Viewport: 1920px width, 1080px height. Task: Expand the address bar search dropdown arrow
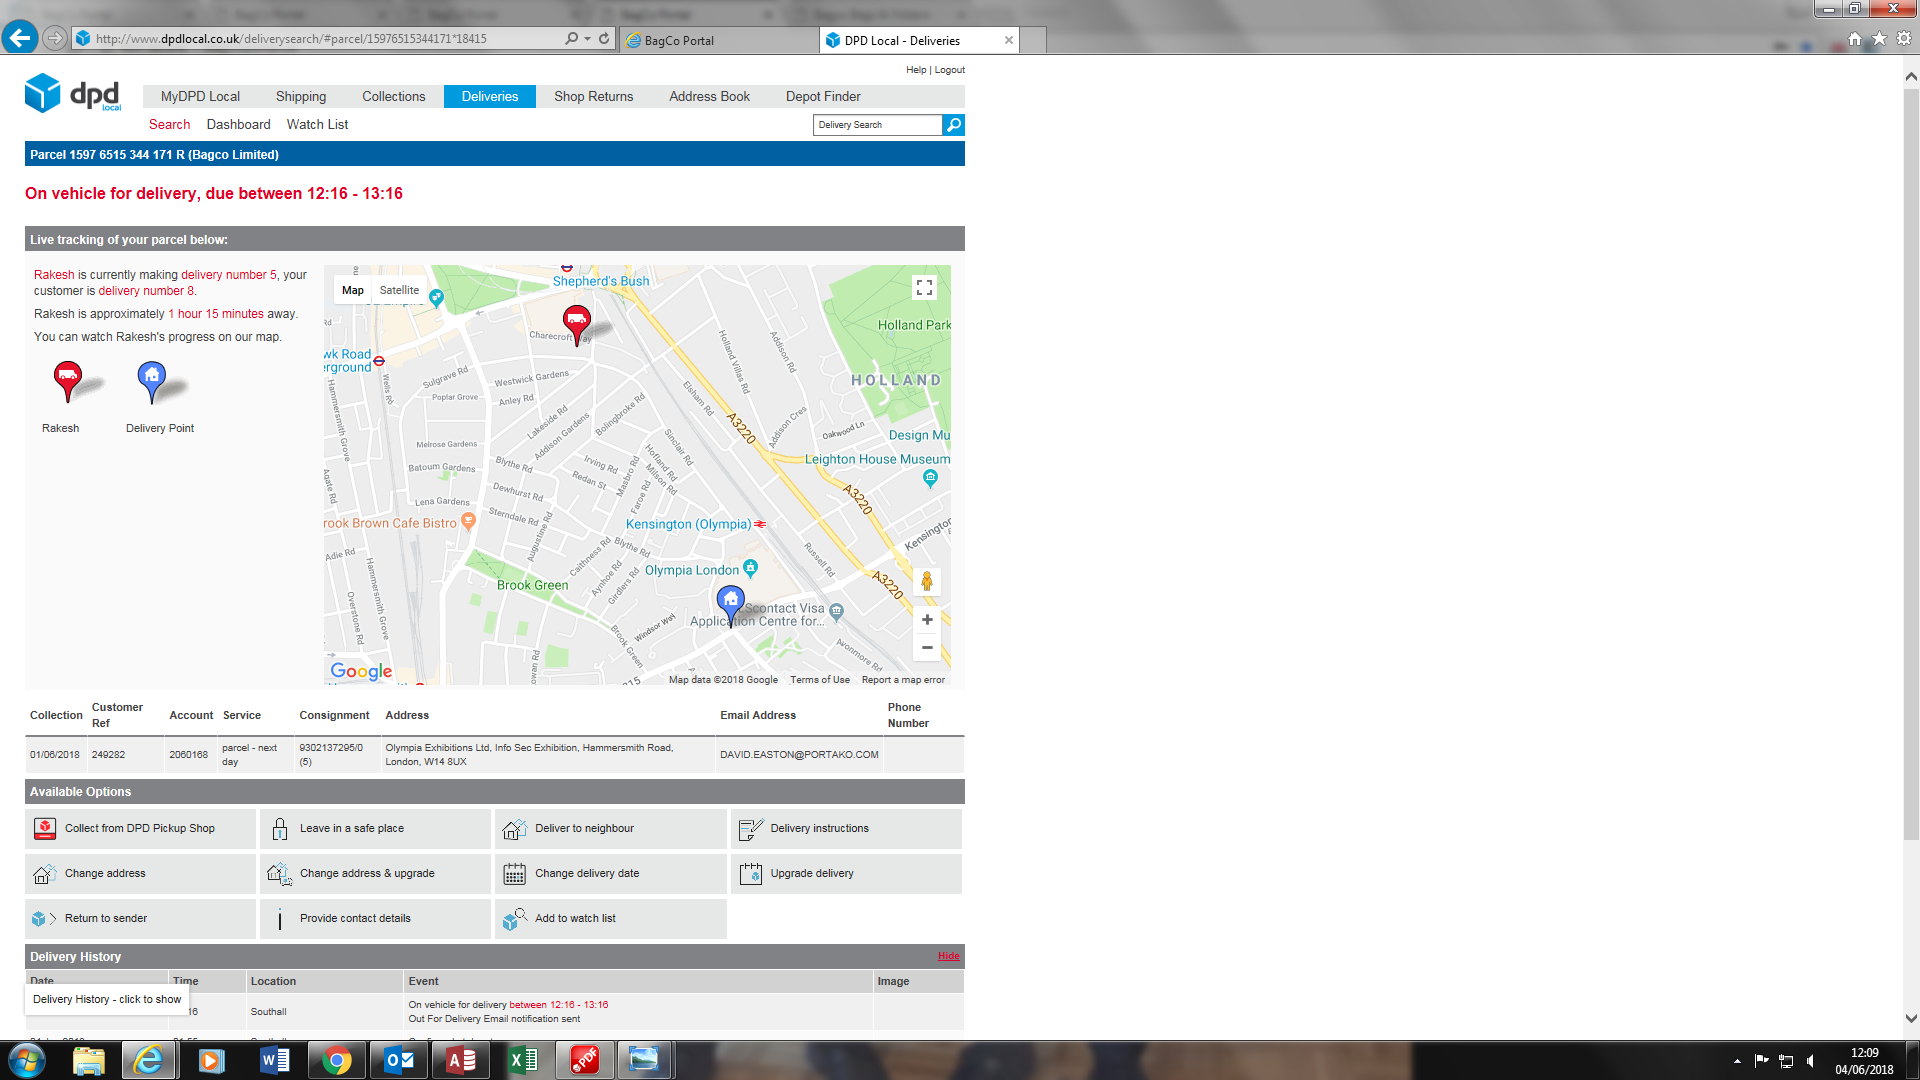(x=588, y=39)
